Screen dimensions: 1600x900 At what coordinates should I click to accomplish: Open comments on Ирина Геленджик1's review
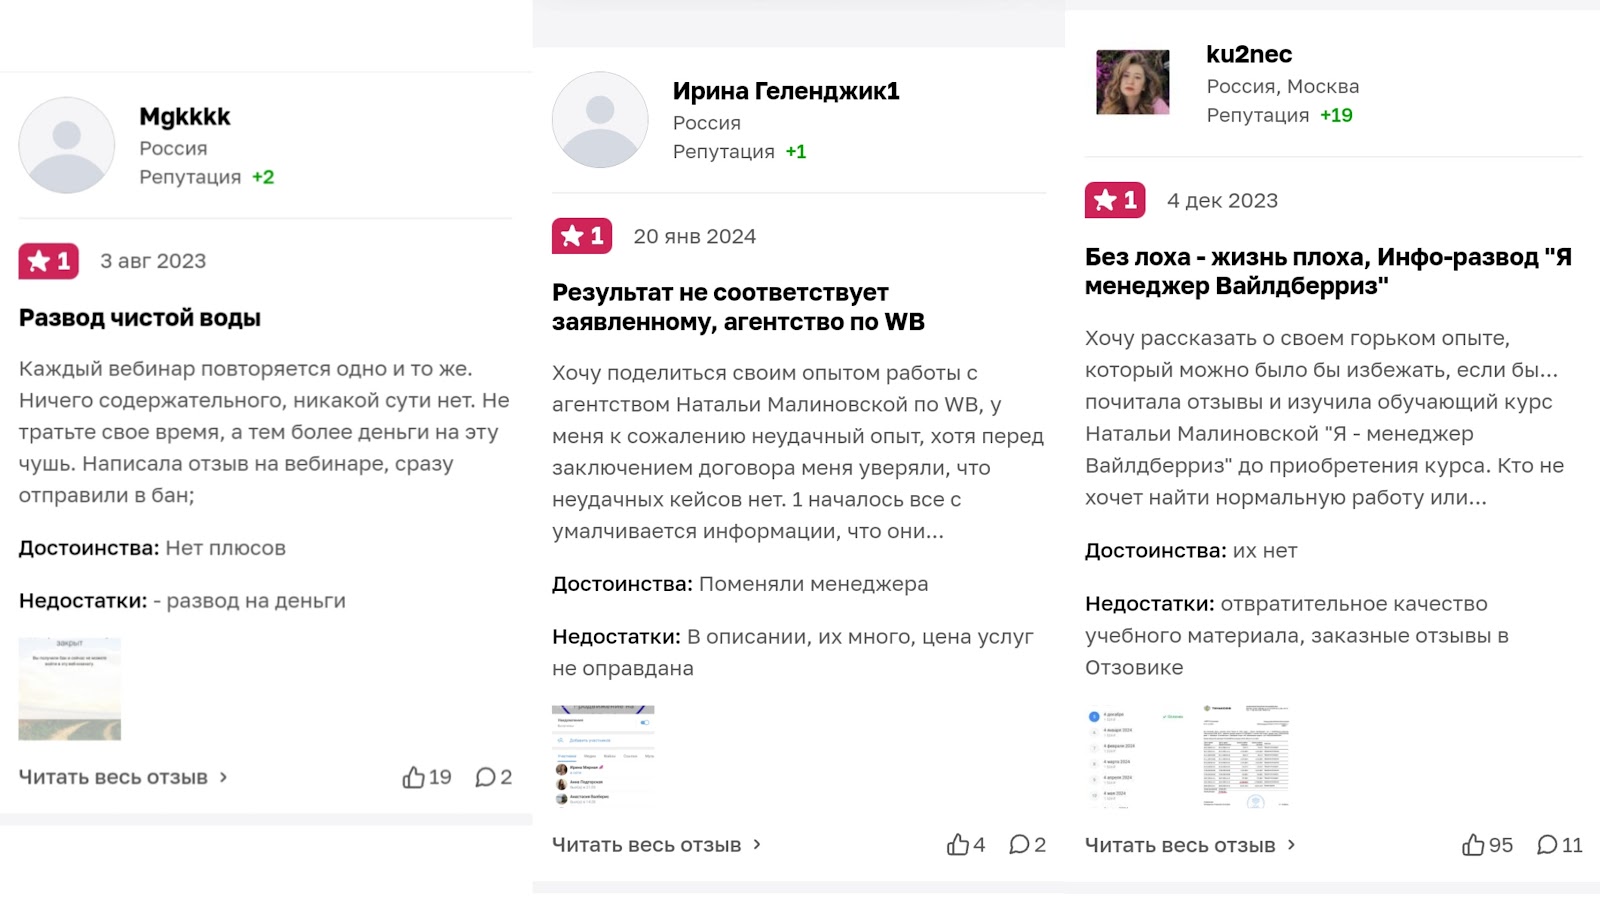coord(1019,845)
